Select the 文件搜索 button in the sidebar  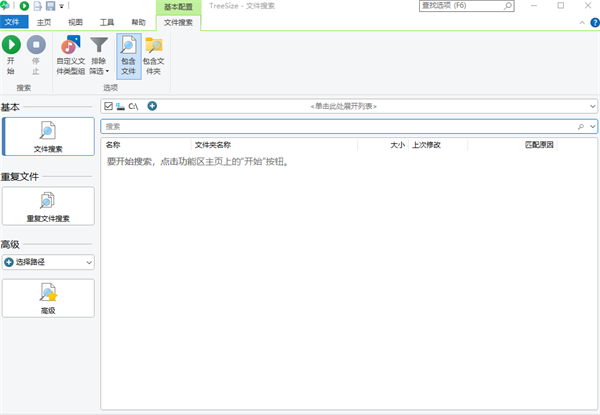[x=49, y=136]
